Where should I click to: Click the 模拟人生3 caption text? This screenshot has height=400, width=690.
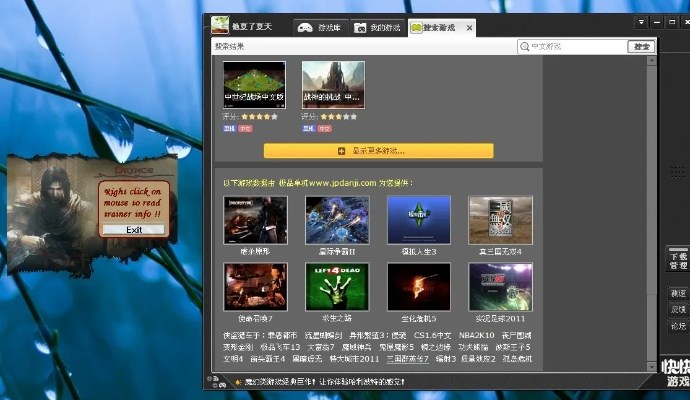[418, 252]
